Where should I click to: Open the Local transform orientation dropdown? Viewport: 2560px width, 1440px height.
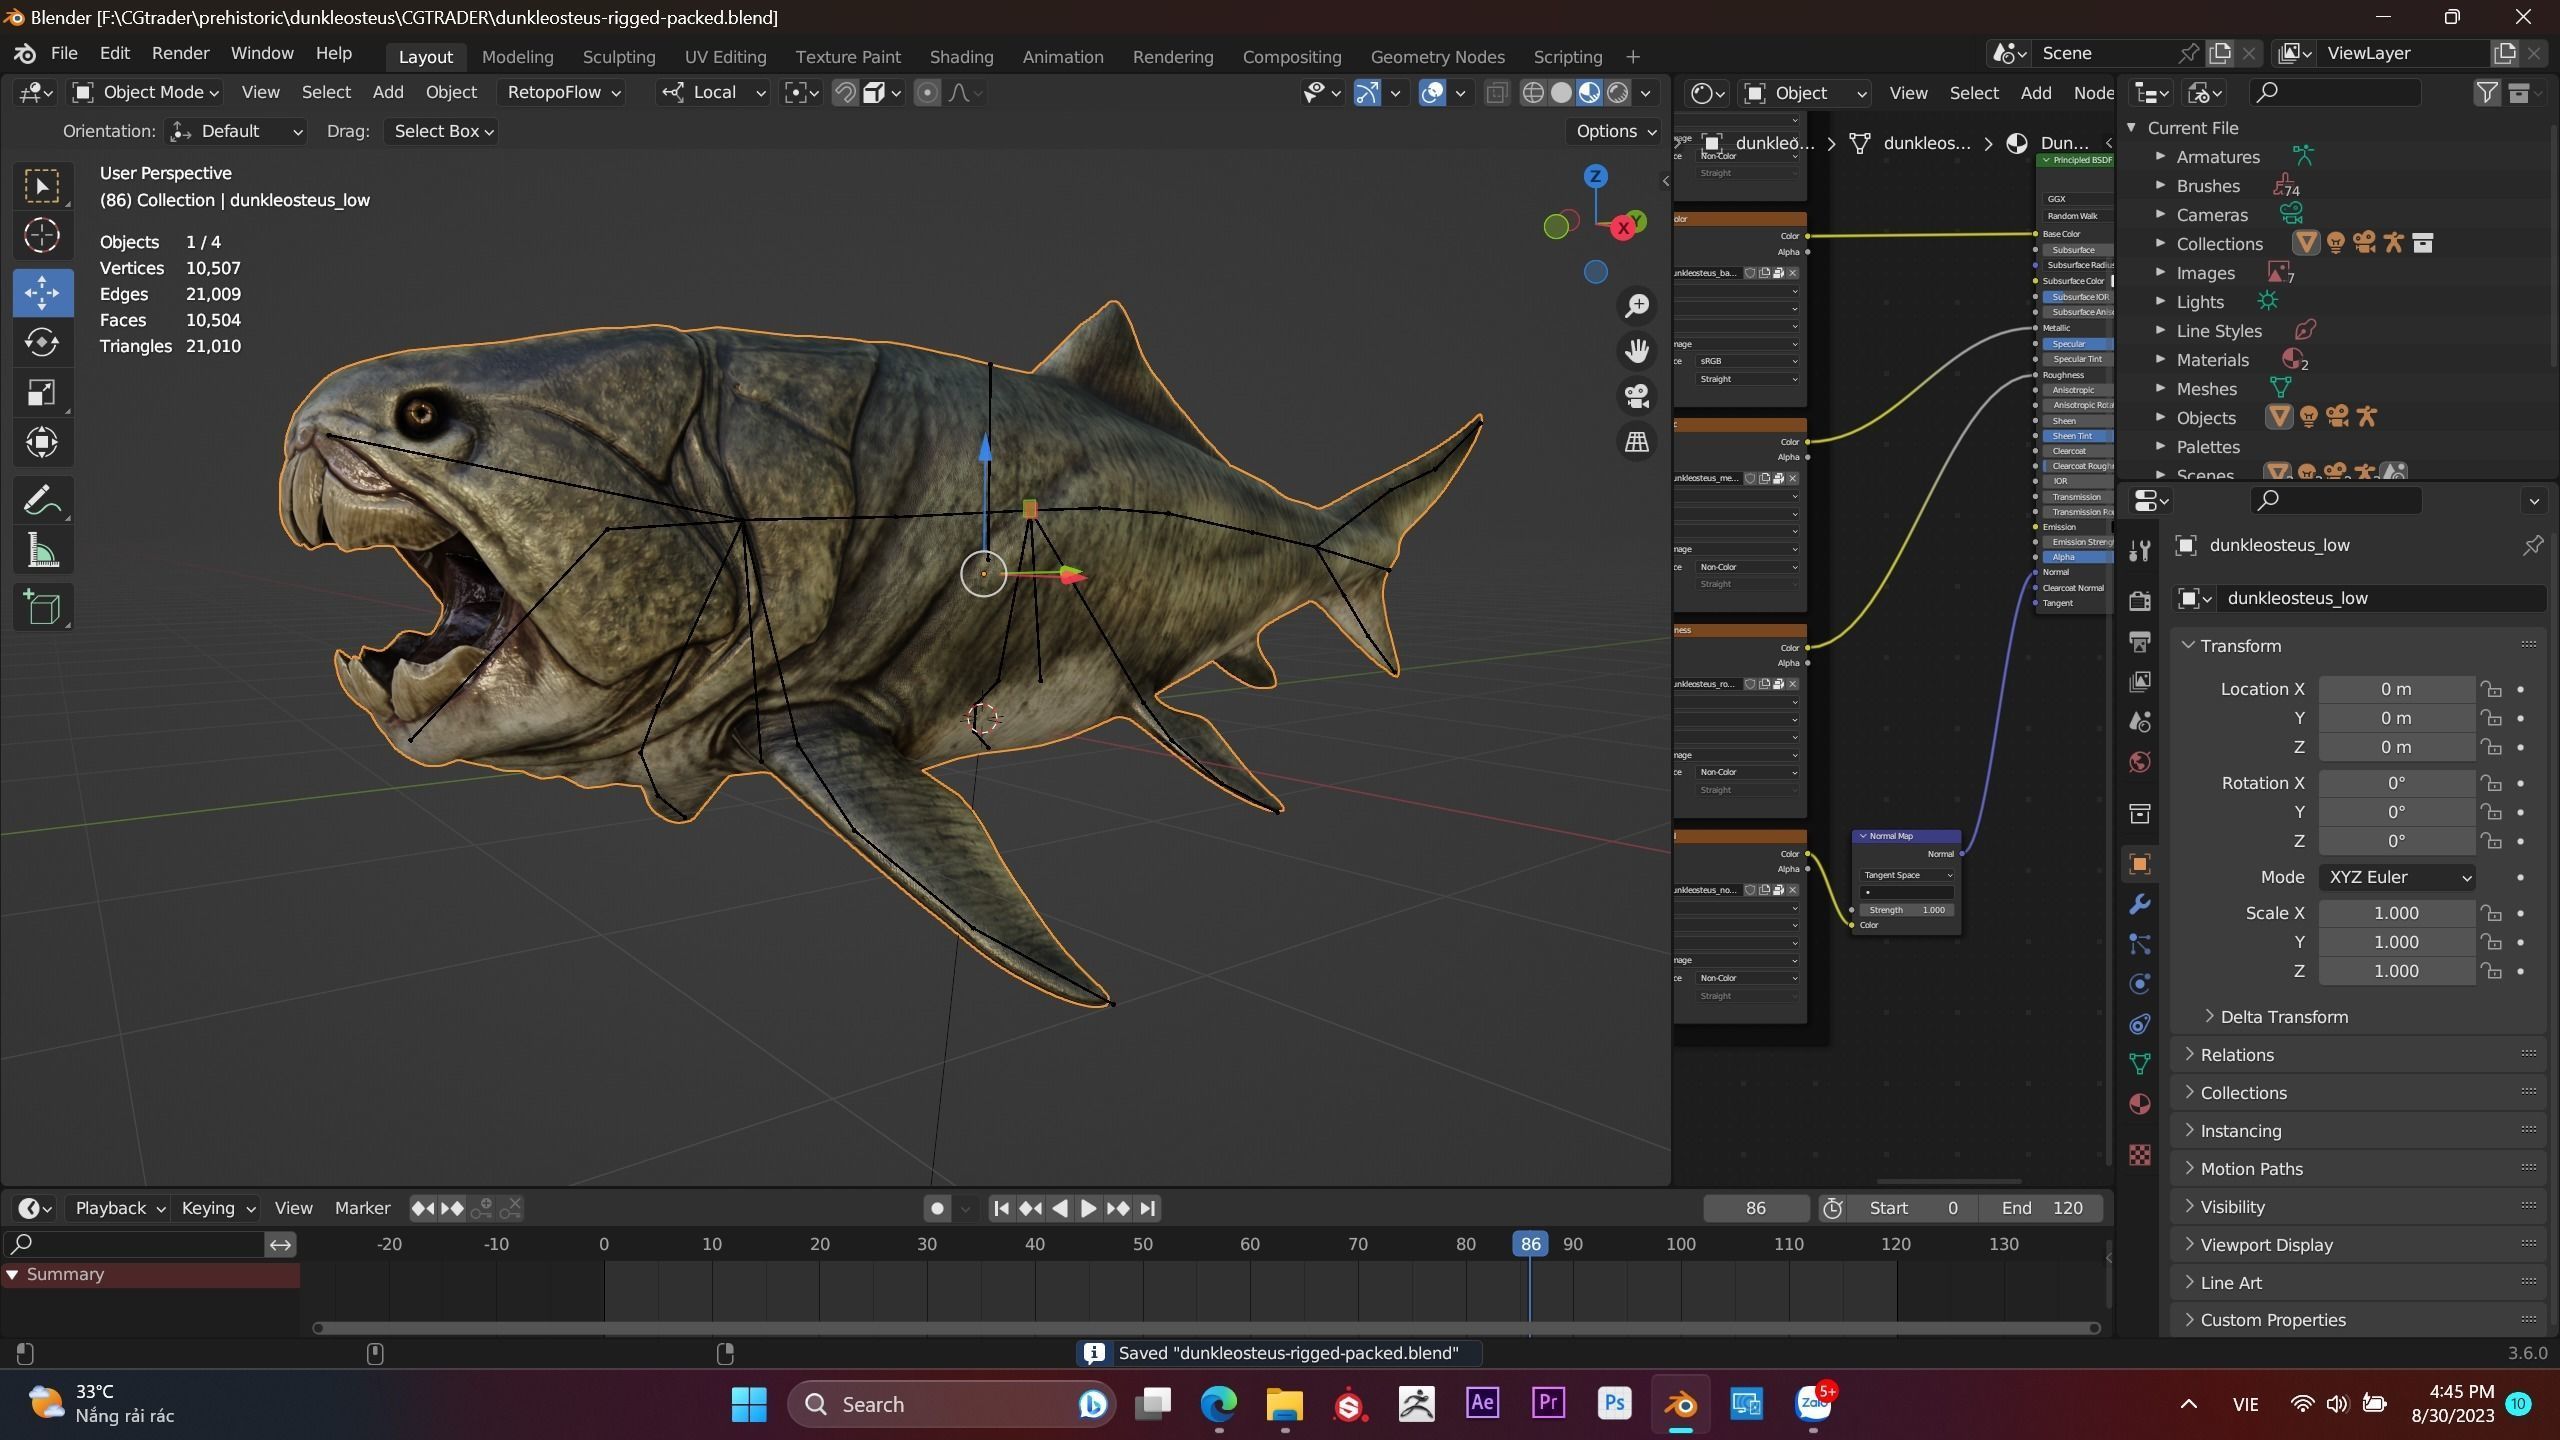point(714,92)
